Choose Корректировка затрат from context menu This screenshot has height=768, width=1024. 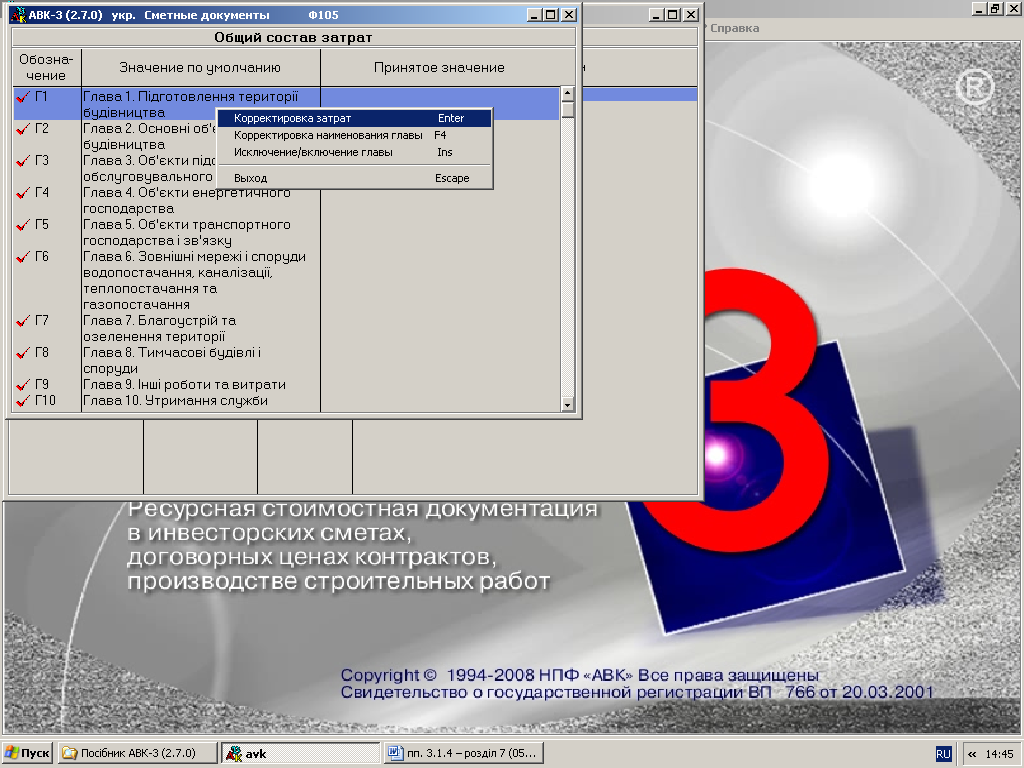pyautogui.click(x=353, y=118)
